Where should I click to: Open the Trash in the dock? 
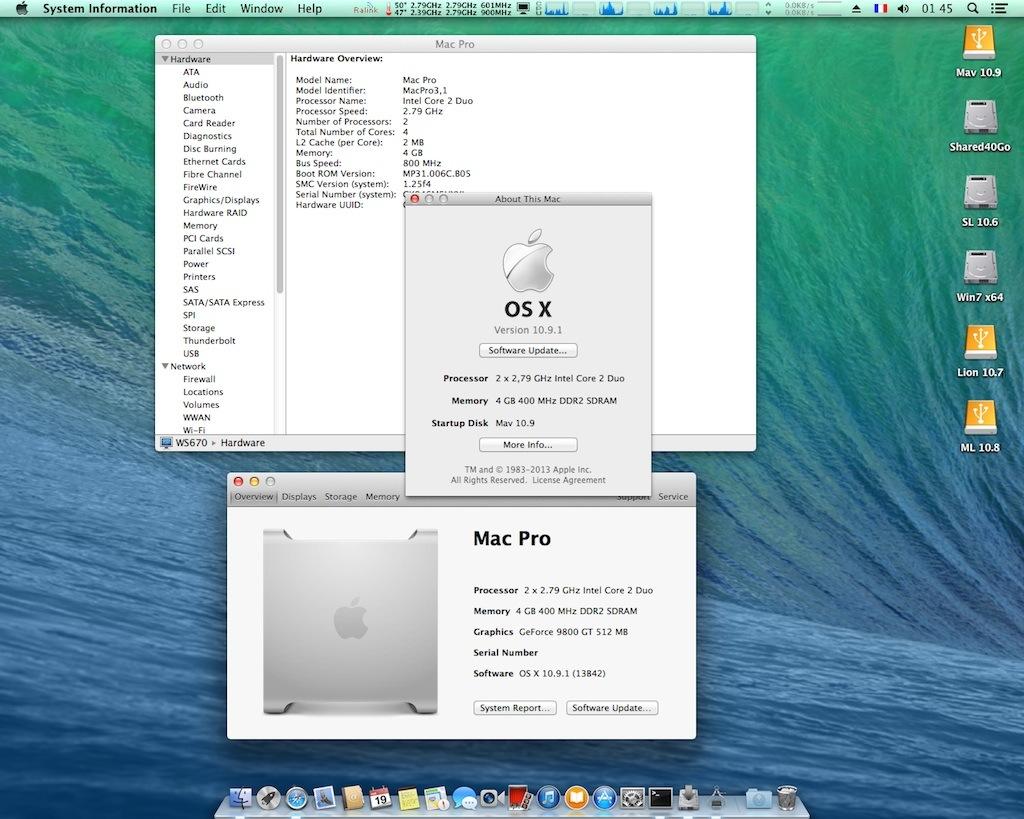(x=787, y=797)
